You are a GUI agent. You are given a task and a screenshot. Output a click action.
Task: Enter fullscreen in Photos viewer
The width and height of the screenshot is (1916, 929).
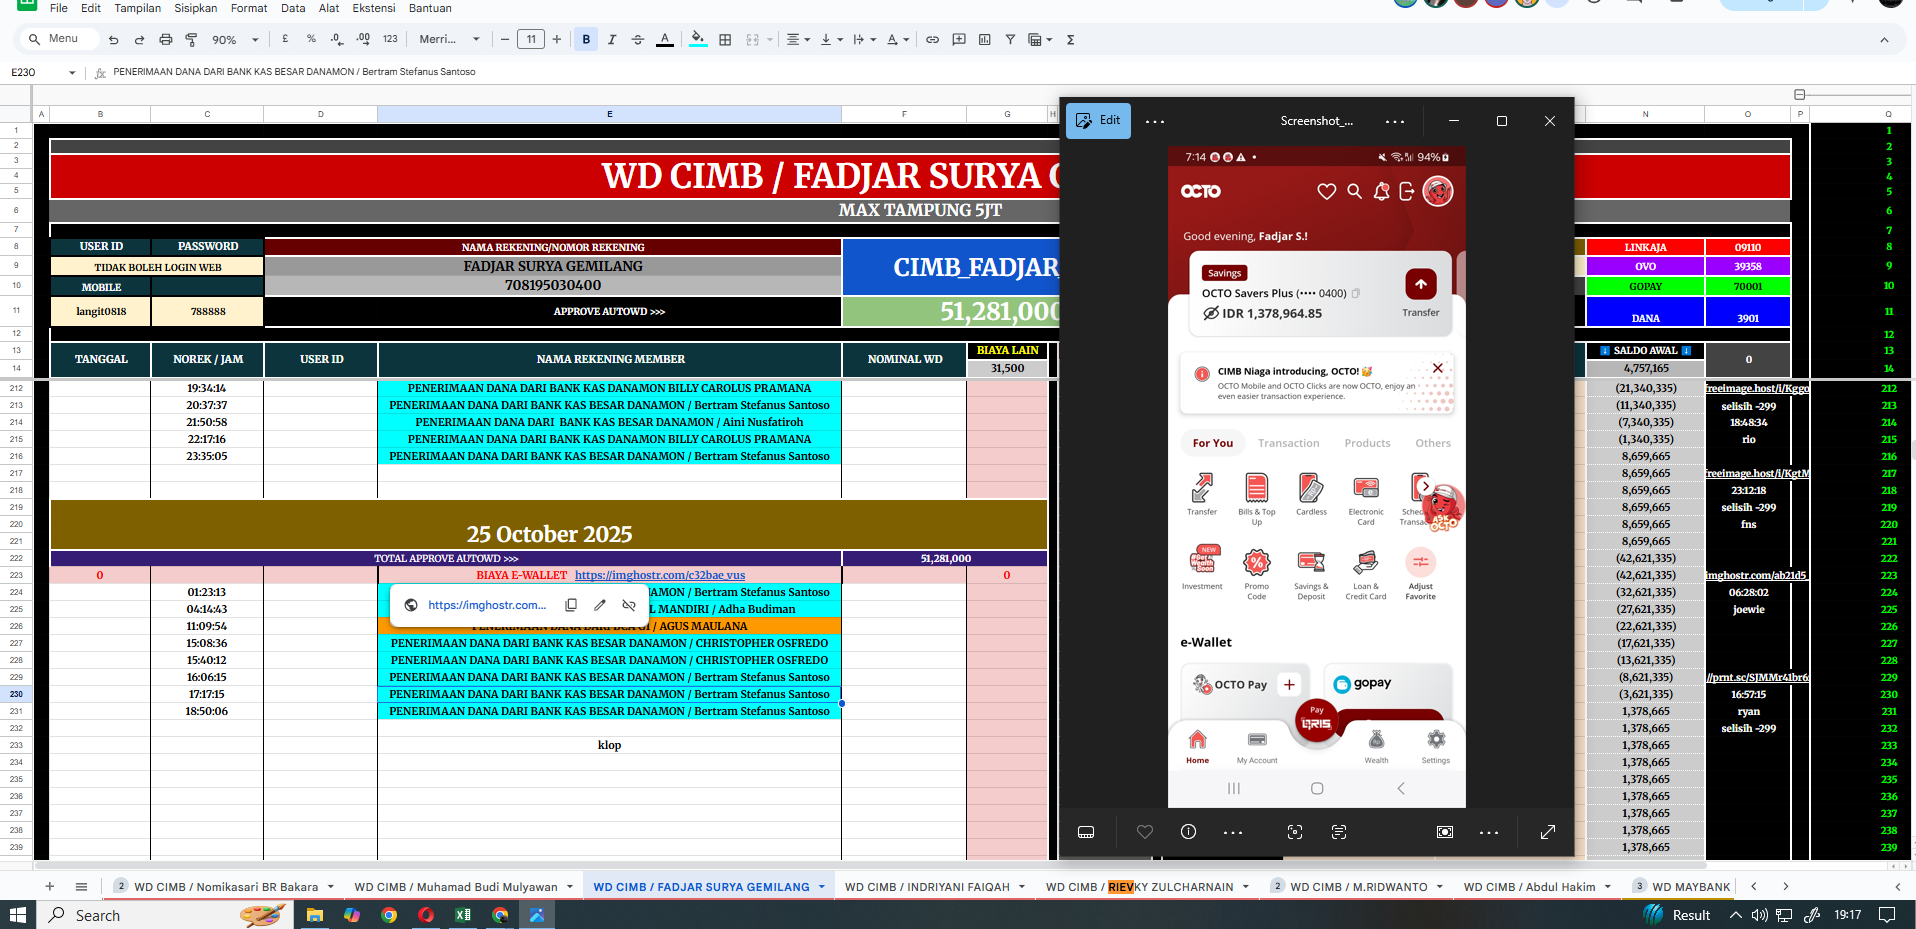[x=1548, y=832]
